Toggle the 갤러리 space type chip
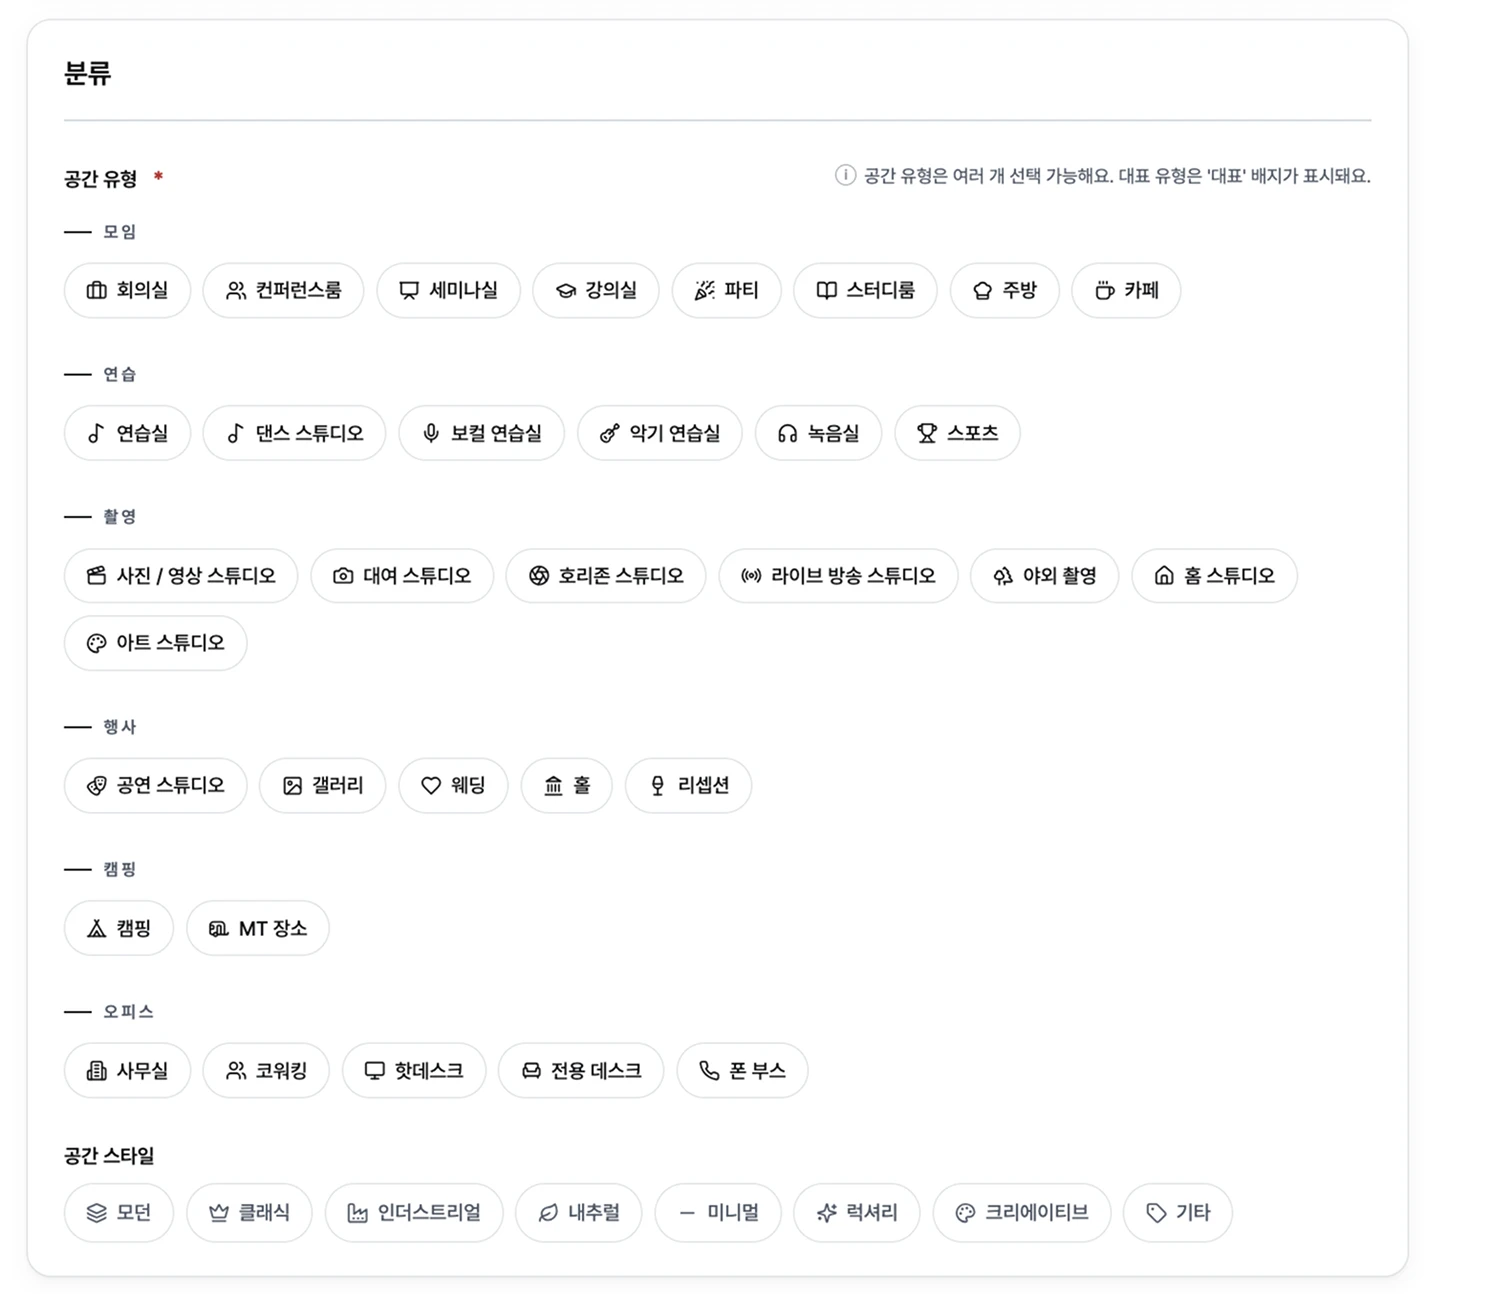The height and width of the screenshot is (1294, 1491). tap(322, 786)
